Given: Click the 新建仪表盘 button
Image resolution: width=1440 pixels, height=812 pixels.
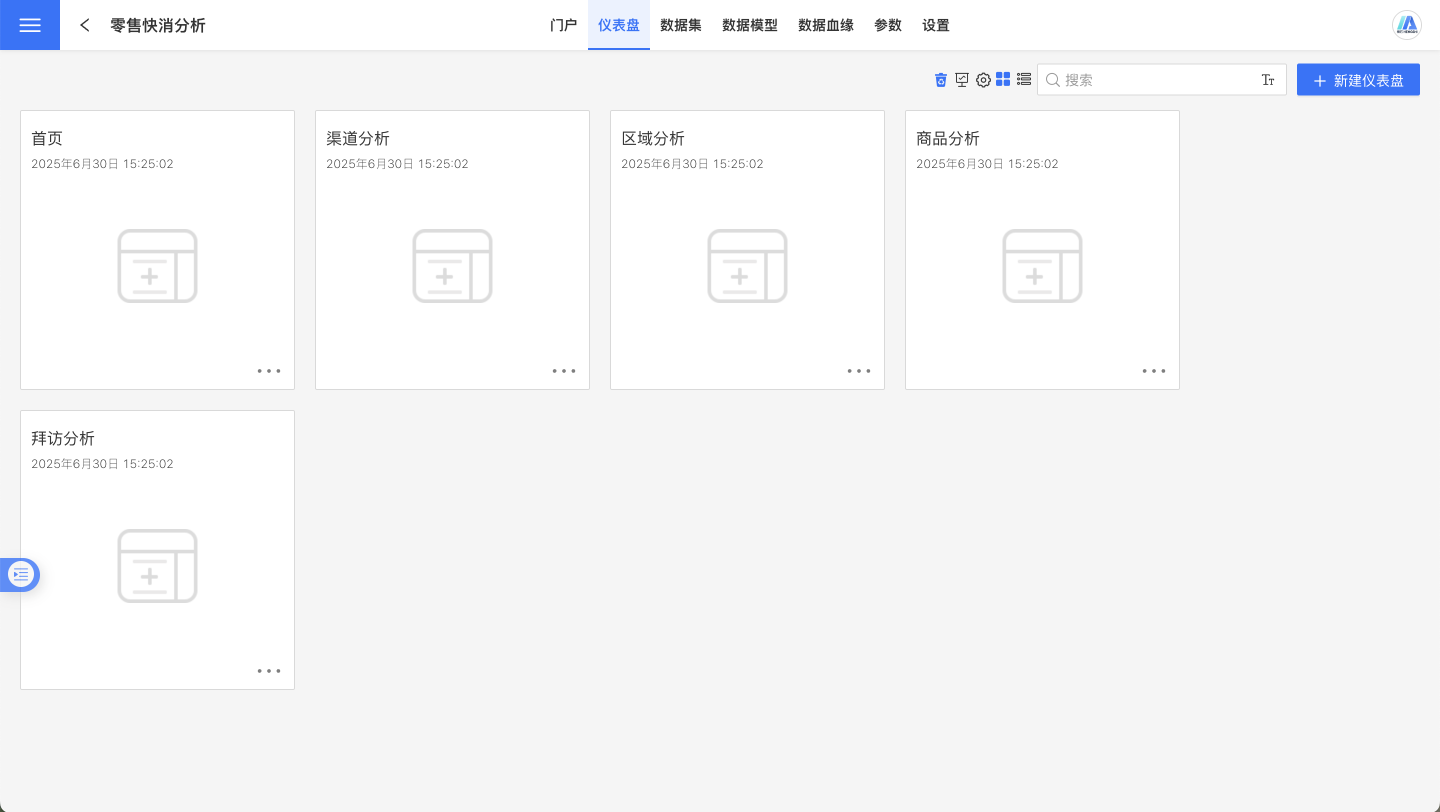Looking at the screenshot, I should pos(1358,80).
